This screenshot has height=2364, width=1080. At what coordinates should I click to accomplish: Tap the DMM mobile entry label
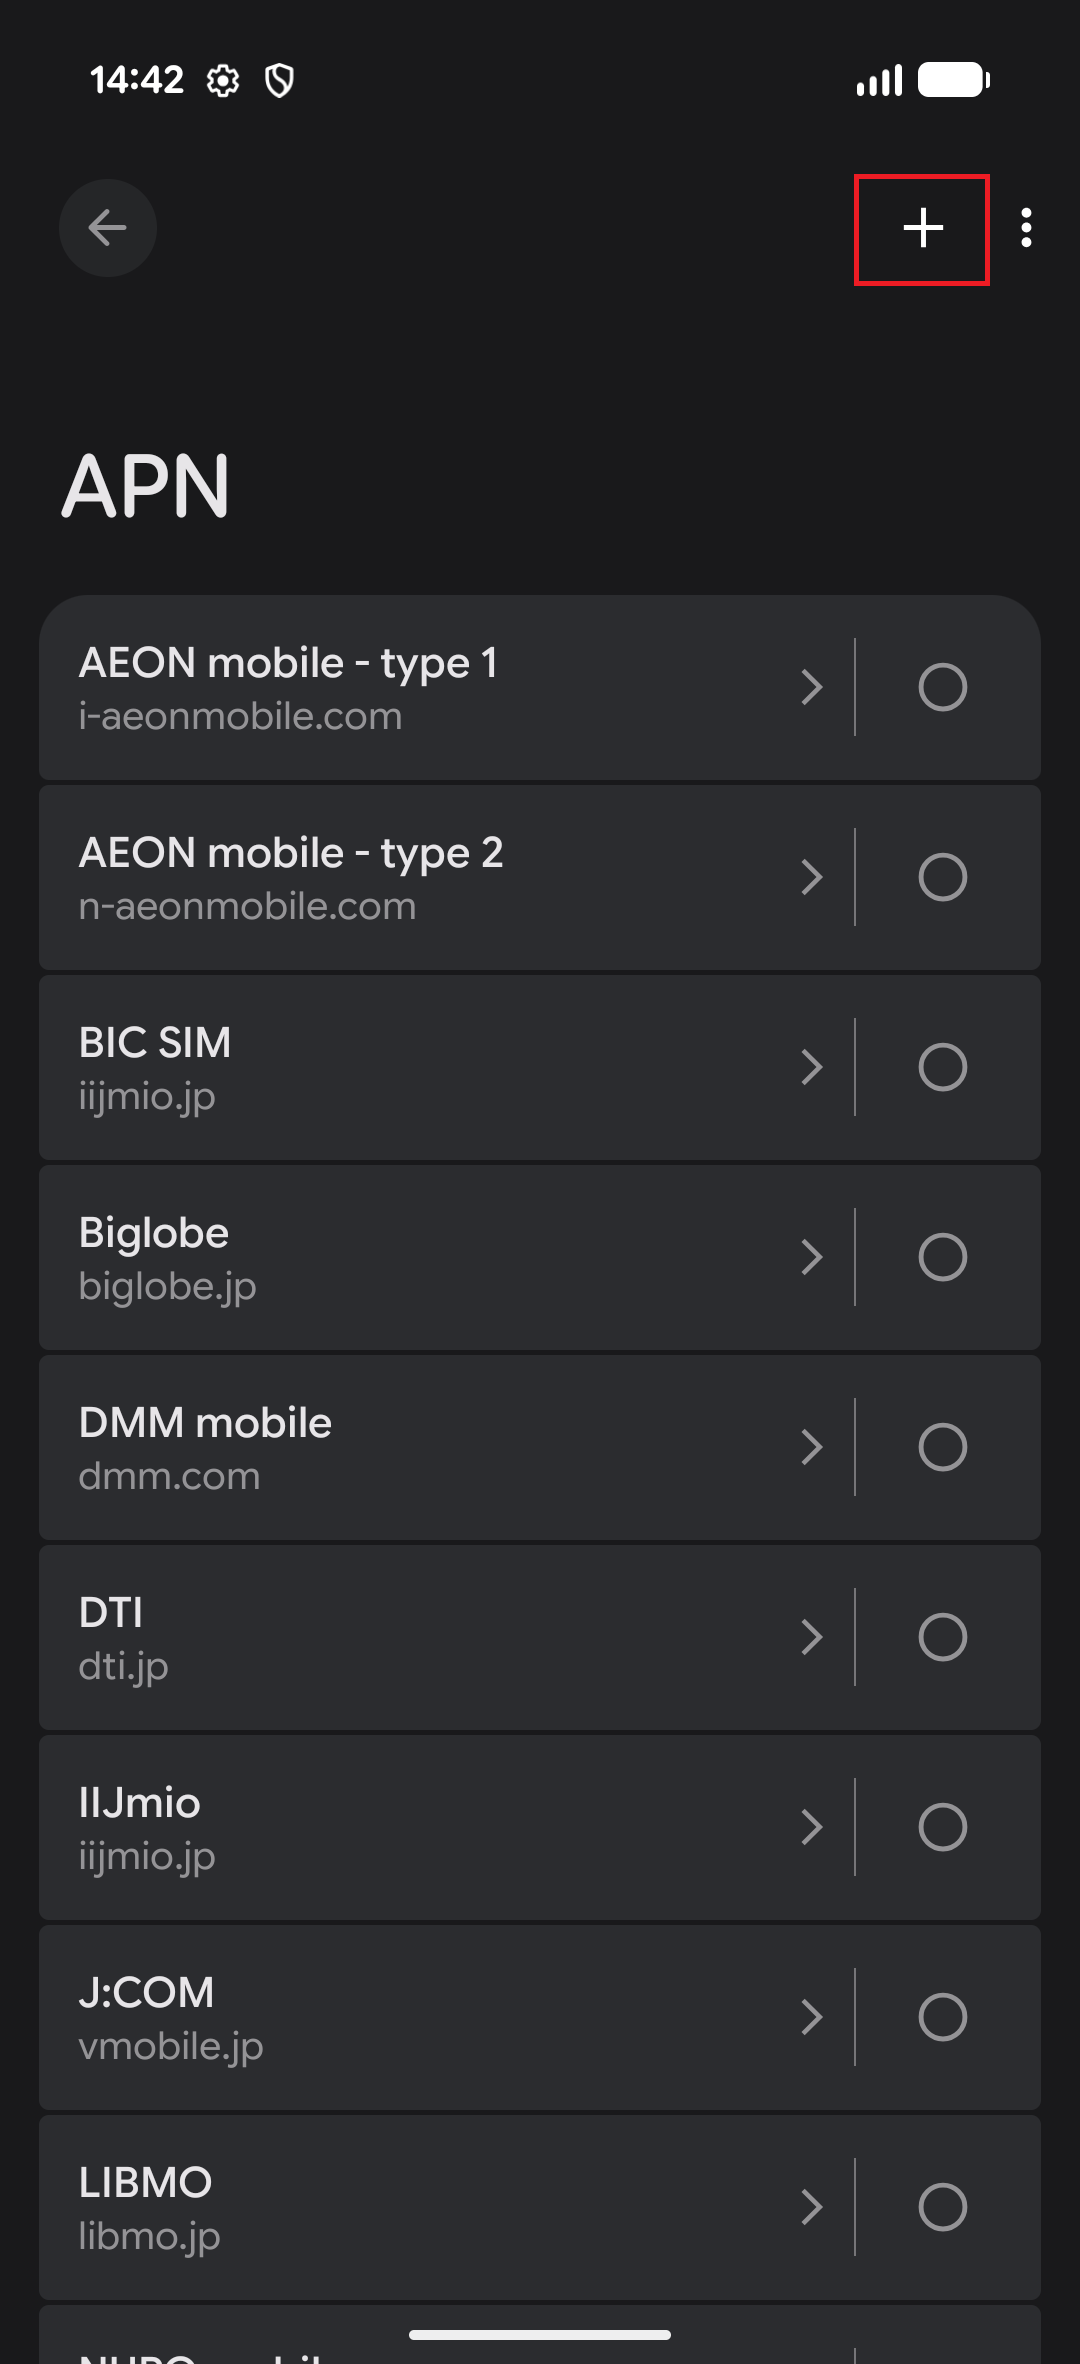point(206,1423)
